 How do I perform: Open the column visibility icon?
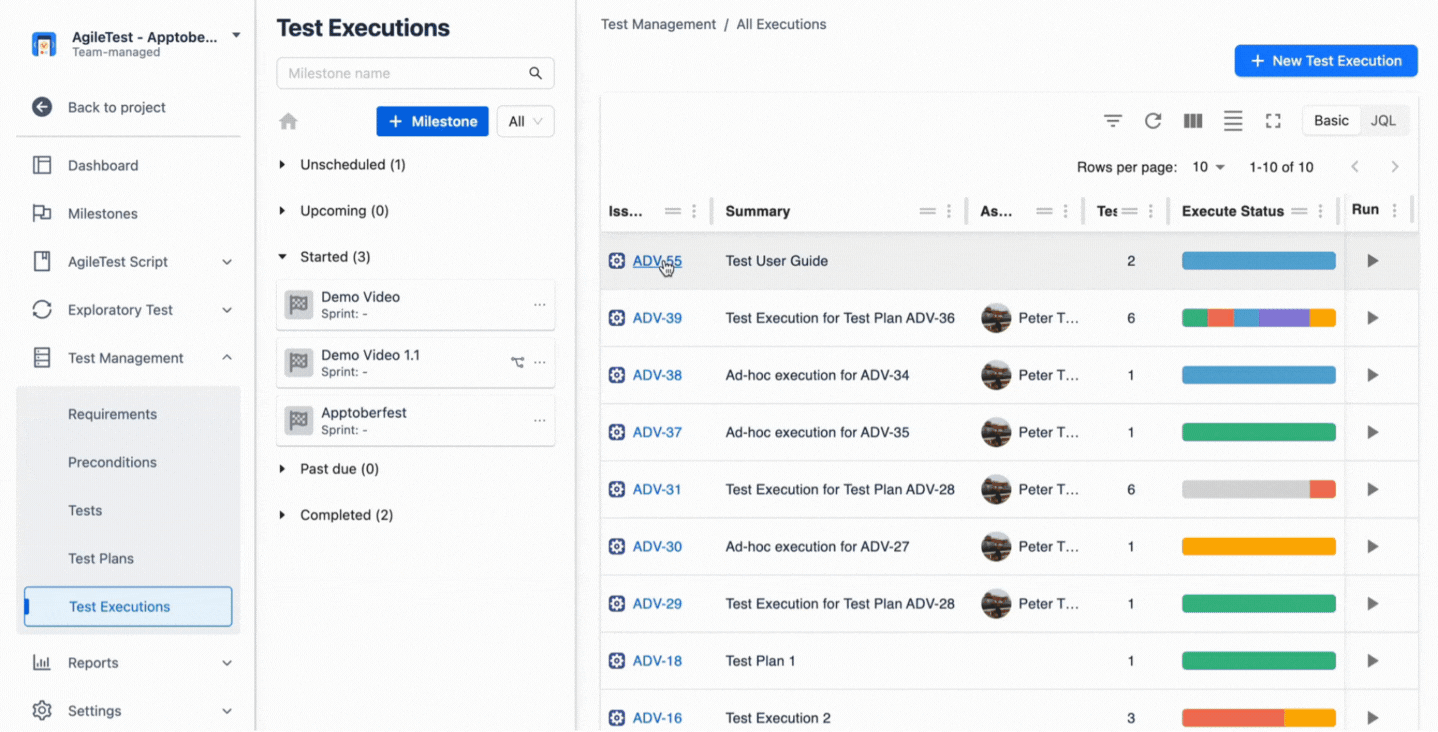[1192, 120]
